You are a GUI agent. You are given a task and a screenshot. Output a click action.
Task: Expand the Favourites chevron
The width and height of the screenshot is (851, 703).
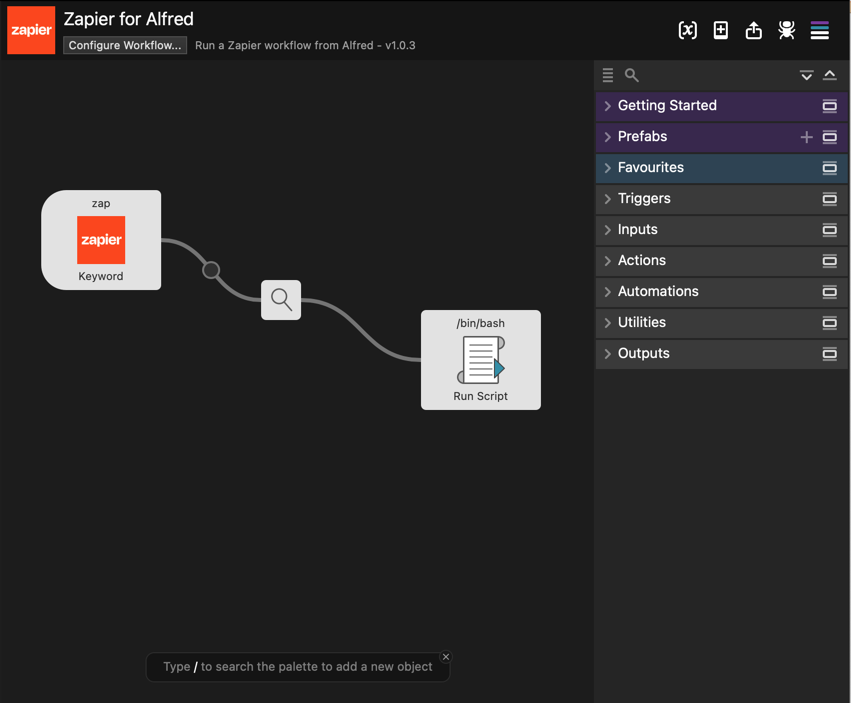pyautogui.click(x=607, y=168)
